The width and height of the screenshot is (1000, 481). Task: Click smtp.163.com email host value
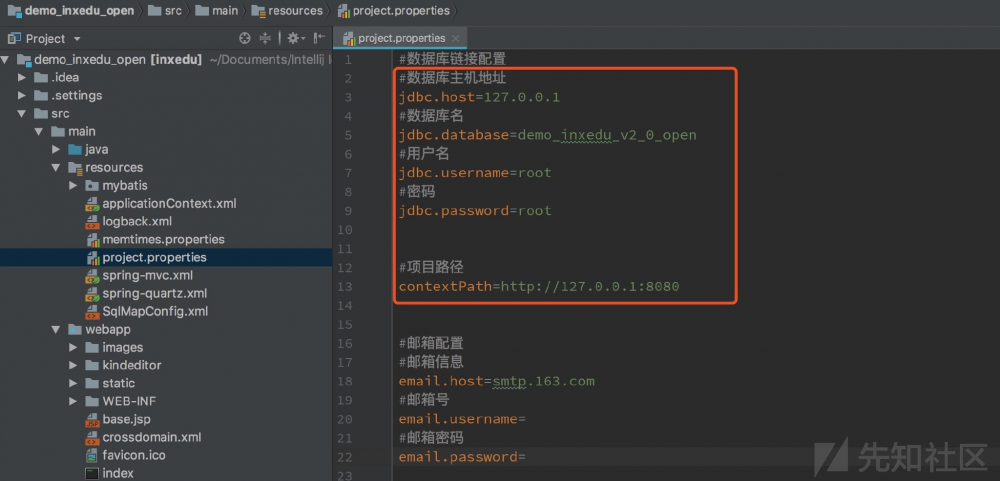[x=543, y=381]
